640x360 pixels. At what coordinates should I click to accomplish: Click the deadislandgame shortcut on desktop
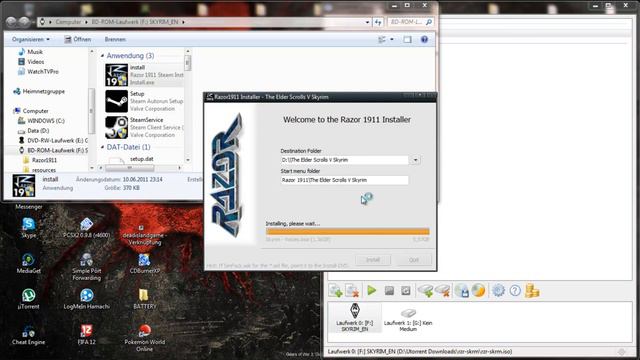point(144,234)
